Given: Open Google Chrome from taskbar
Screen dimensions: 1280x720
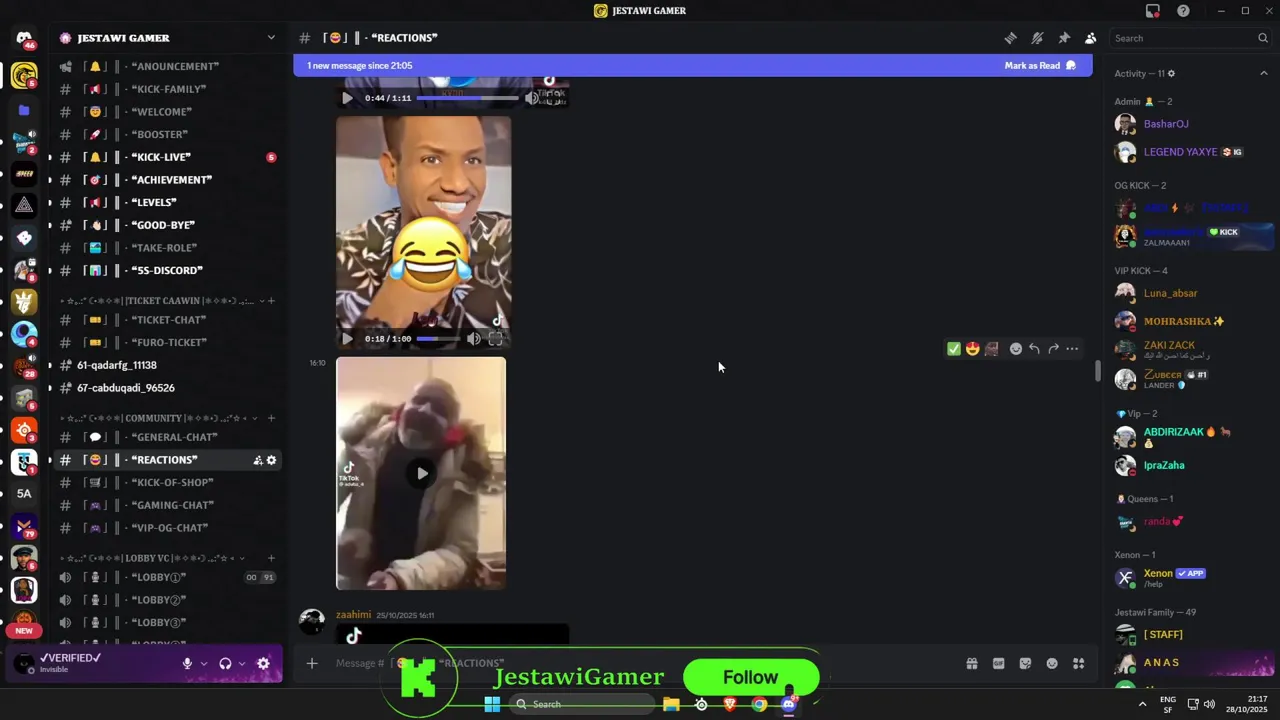Looking at the screenshot, I should 760,704.
